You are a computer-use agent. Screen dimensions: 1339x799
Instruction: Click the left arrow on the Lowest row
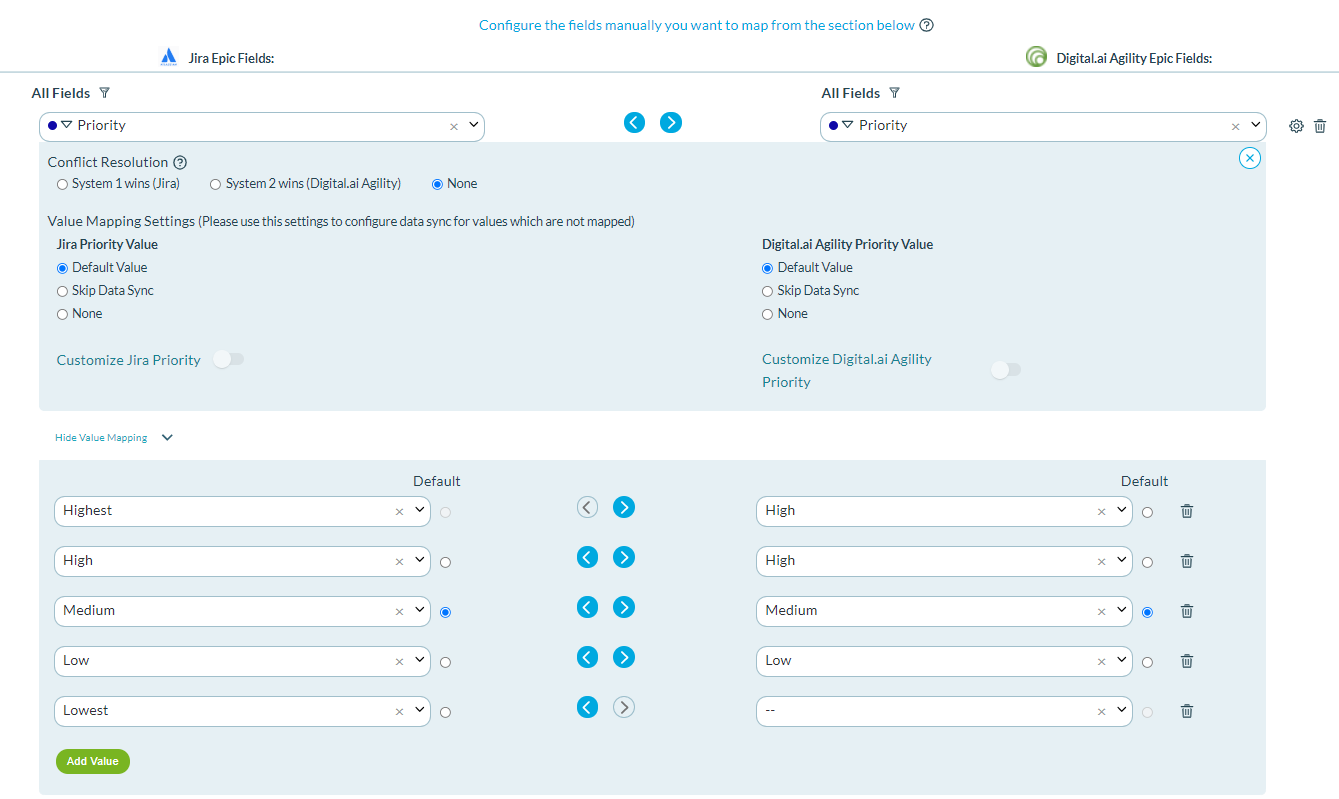tap(587, 707)
